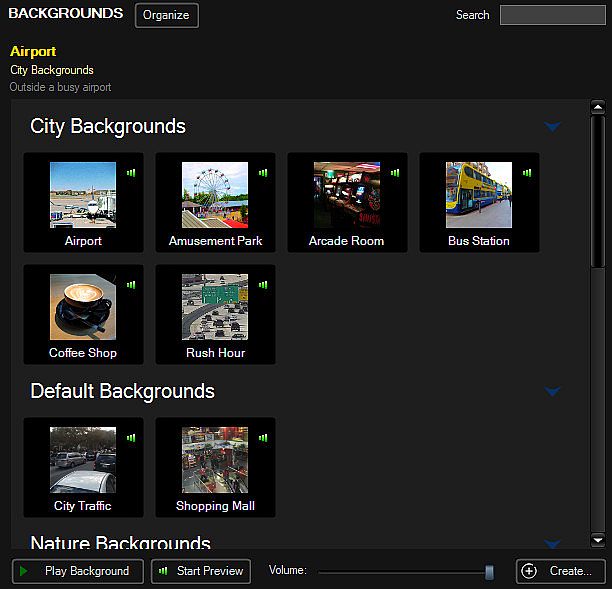
Task: Click the green level icon on Airport tile
Action: pyautogui.click(x=131, y=173)
